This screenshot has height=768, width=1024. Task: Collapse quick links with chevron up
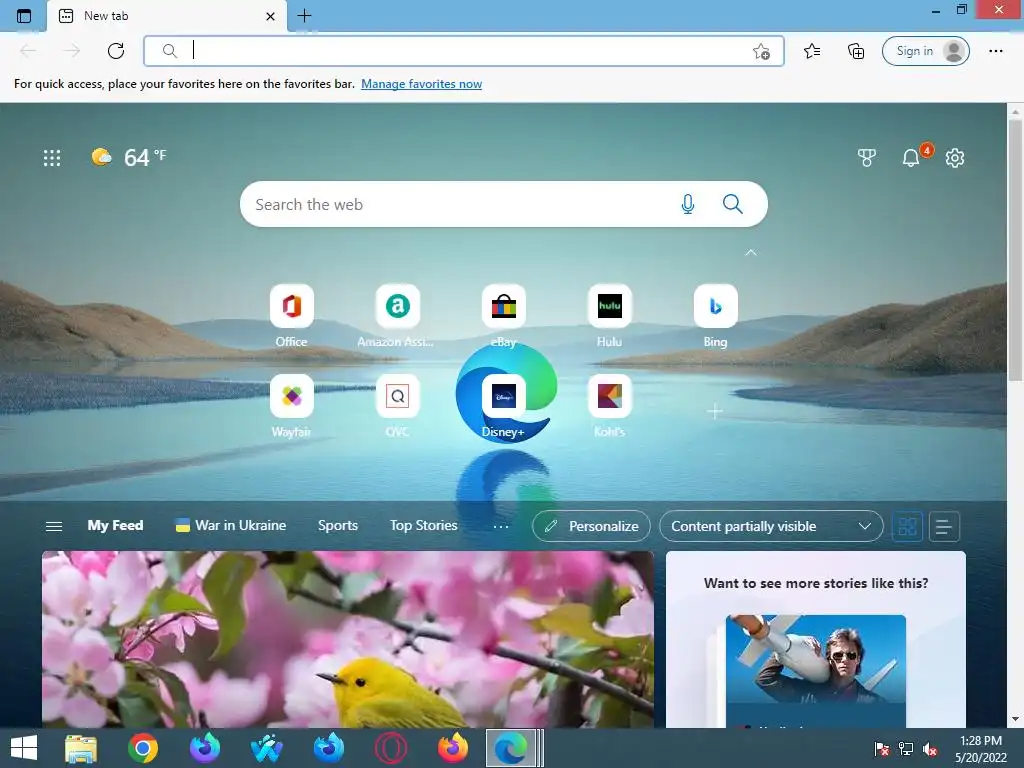click(751, 252)
